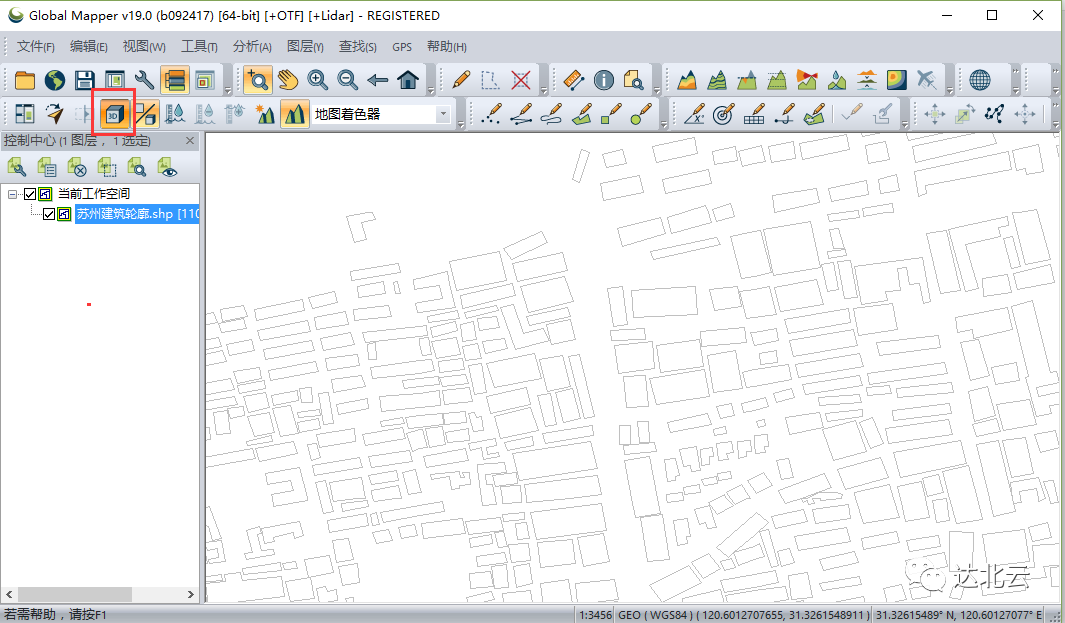Image resolution: width=1065 pixels, height=623 pixels.
Task: Click the 控制中心 scrollbar right arrow
Action: [x=191, y=594]
